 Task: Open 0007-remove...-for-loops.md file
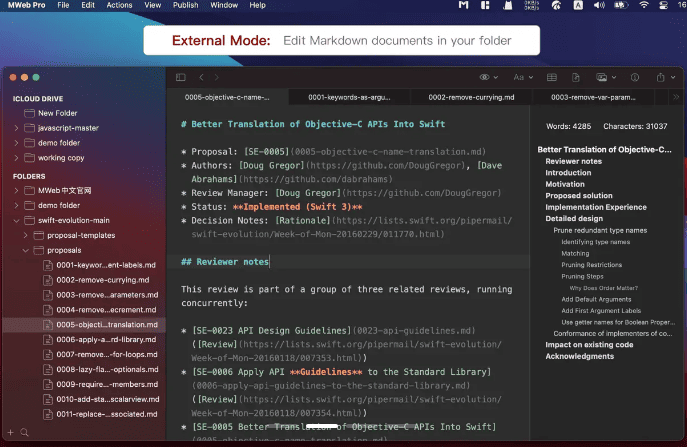[107, 355]
